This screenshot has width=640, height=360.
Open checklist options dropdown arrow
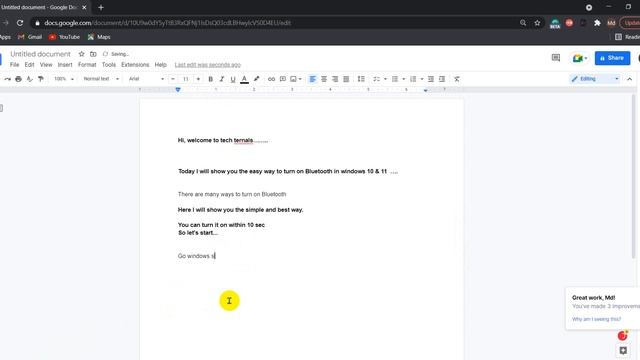385,79
